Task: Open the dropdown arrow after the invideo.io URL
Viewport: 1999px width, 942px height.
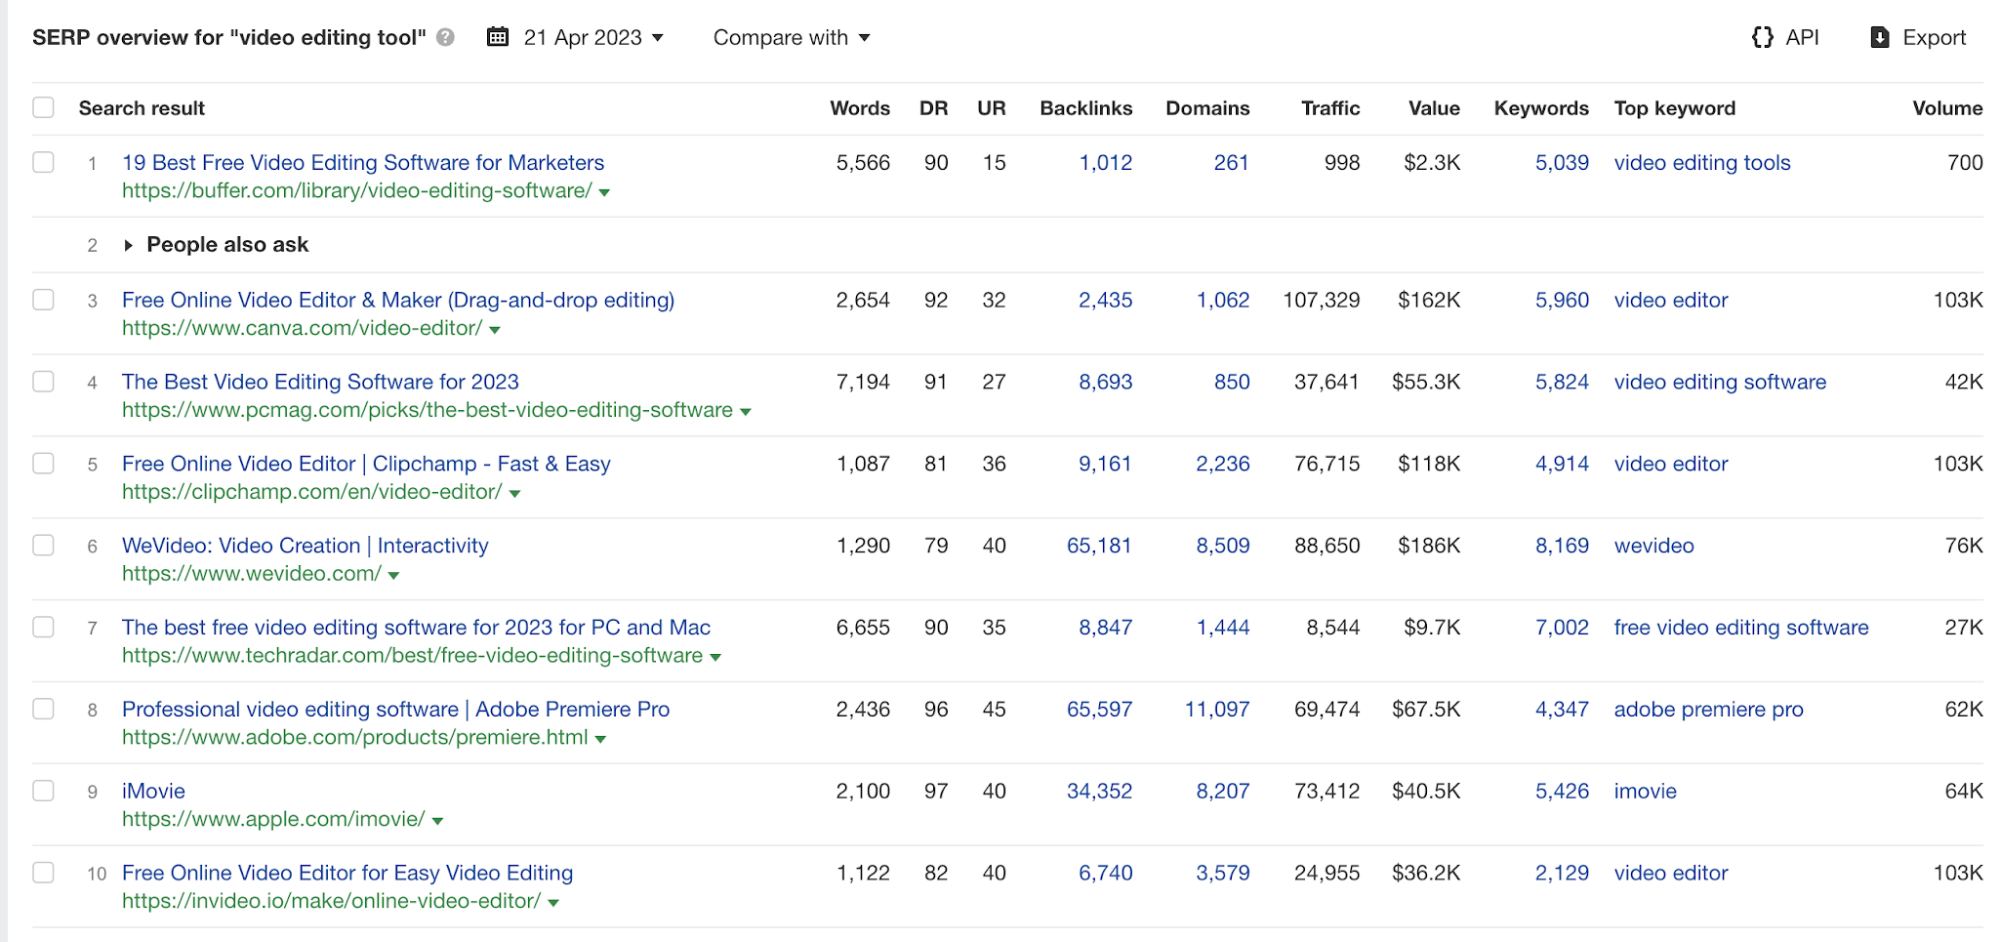Action: pyautogui.click(x=553, y=903)
